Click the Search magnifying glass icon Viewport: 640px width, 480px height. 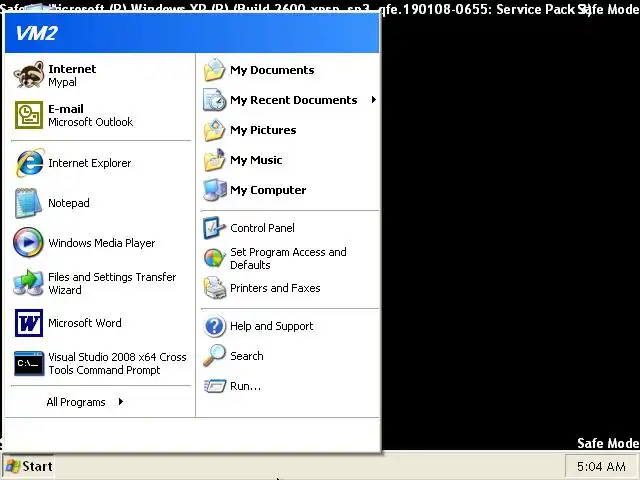pyautogui.click(x=215, y=356)
